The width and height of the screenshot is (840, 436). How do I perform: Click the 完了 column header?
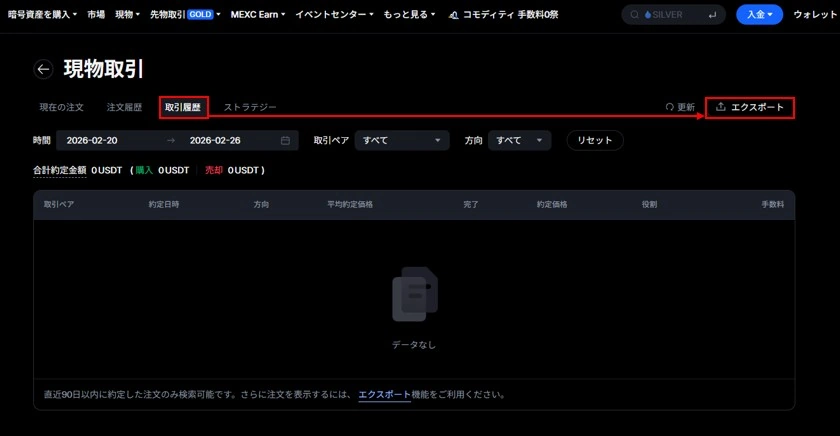(471, 205)
